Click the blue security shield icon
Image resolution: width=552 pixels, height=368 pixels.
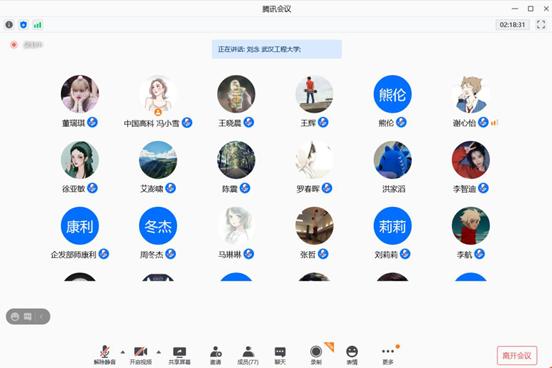23,25
